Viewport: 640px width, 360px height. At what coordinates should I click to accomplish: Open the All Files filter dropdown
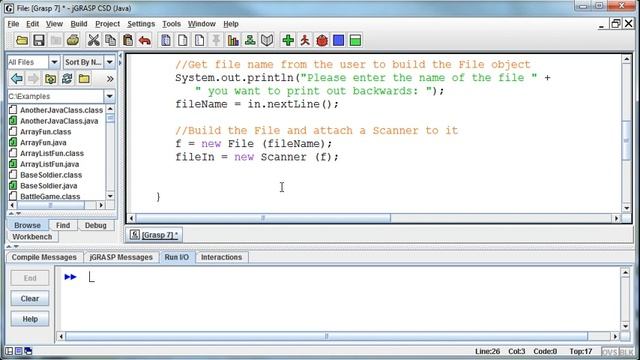tap(54, 62)
